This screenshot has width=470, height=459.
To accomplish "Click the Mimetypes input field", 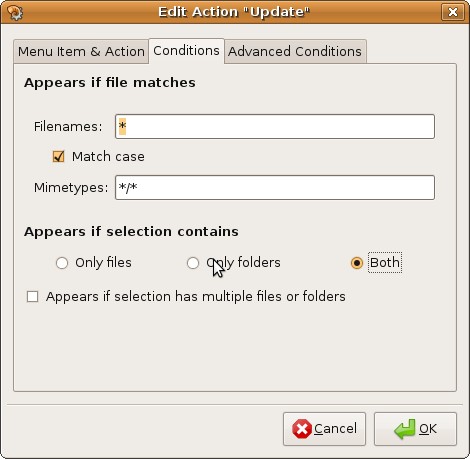I will 275,188.
